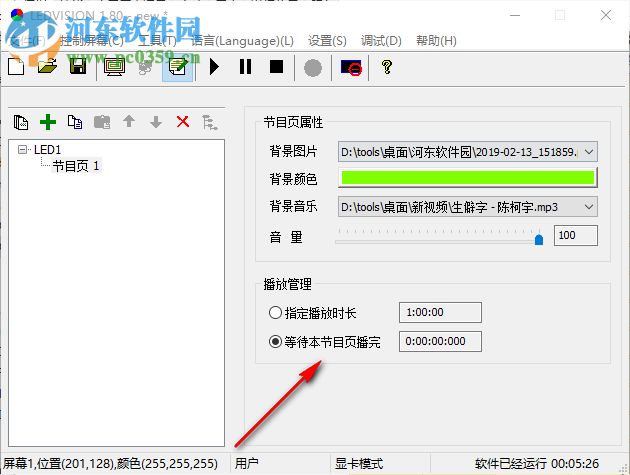Viewport: 630px width, 475px height.
Task: Open the 语言(Language)(L) menu
Action: [x=242, y=41]
